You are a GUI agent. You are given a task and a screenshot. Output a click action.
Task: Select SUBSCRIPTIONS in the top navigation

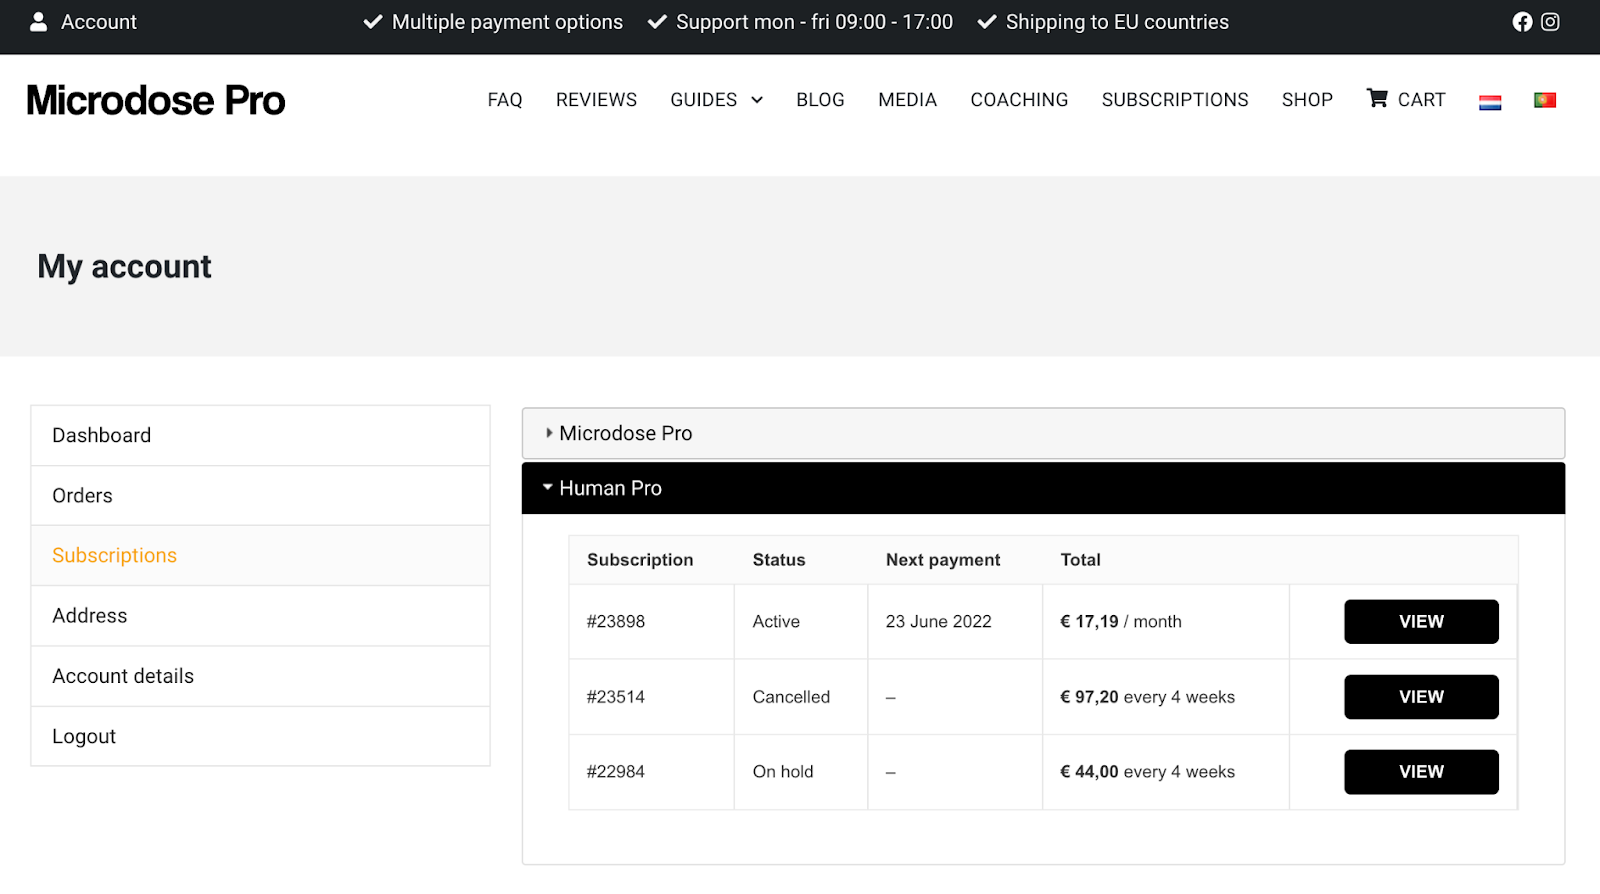pos(1175,100)
